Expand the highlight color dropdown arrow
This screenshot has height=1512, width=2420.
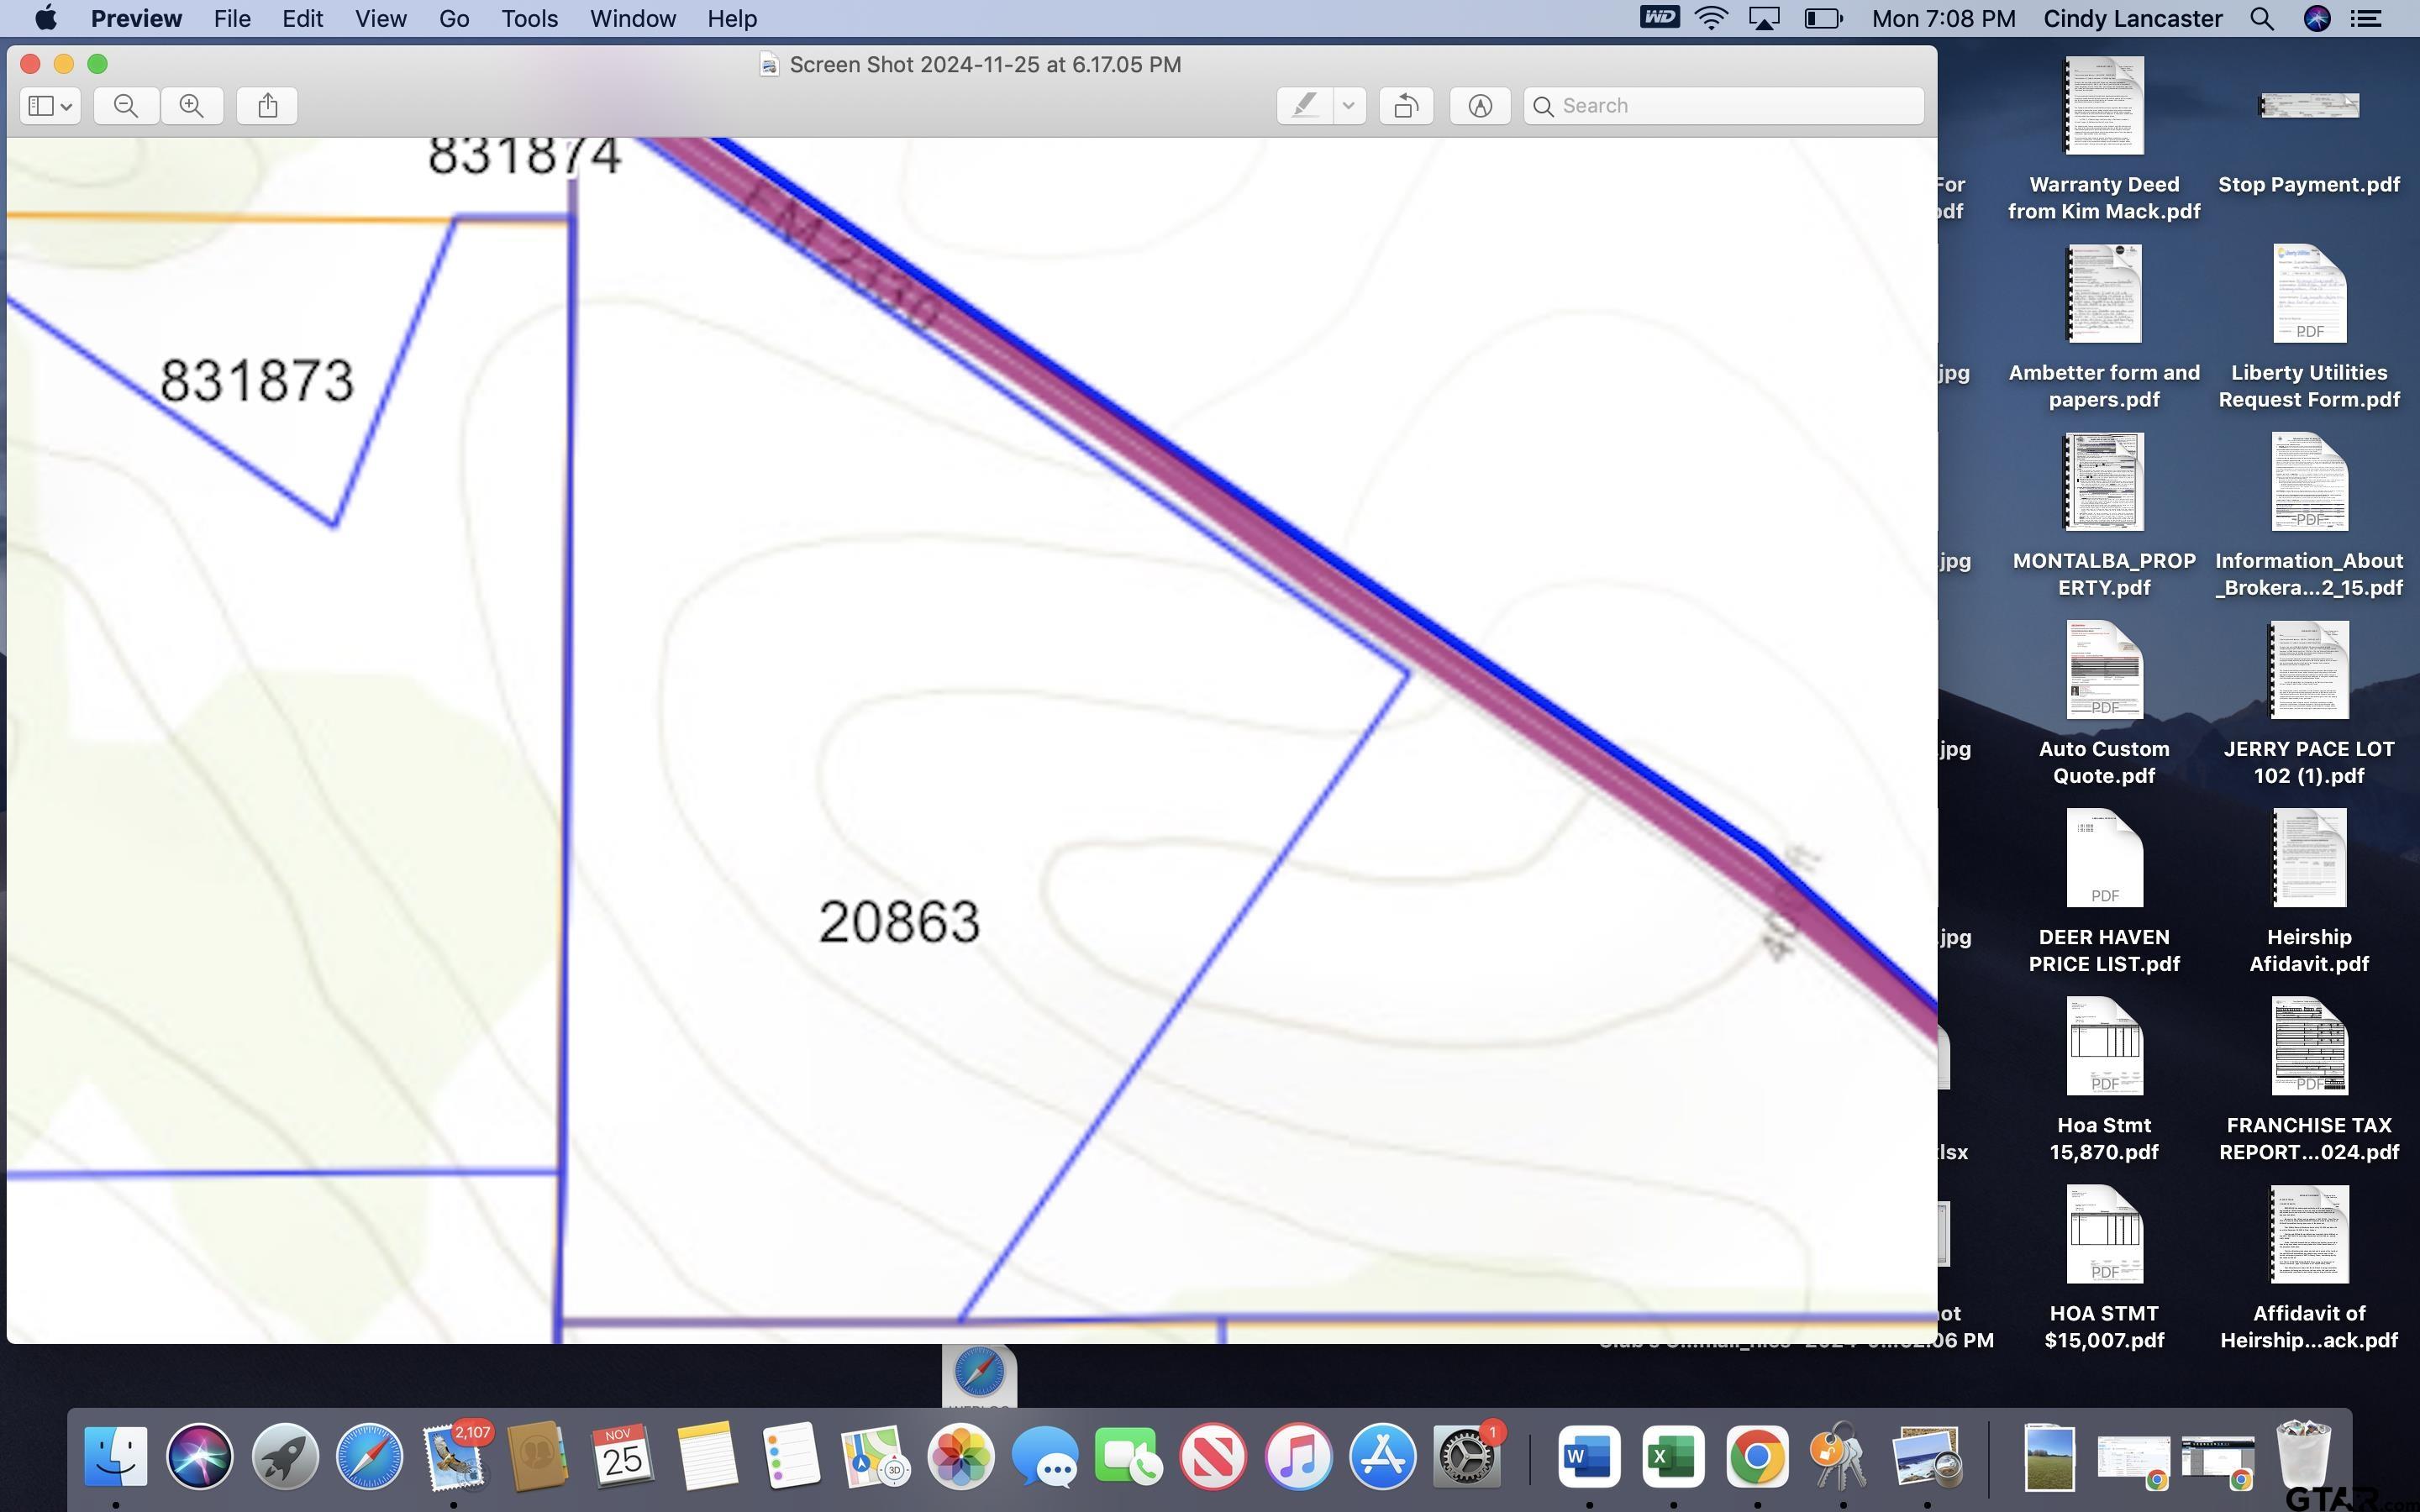pyautogui.click(x=1349, y=105)
